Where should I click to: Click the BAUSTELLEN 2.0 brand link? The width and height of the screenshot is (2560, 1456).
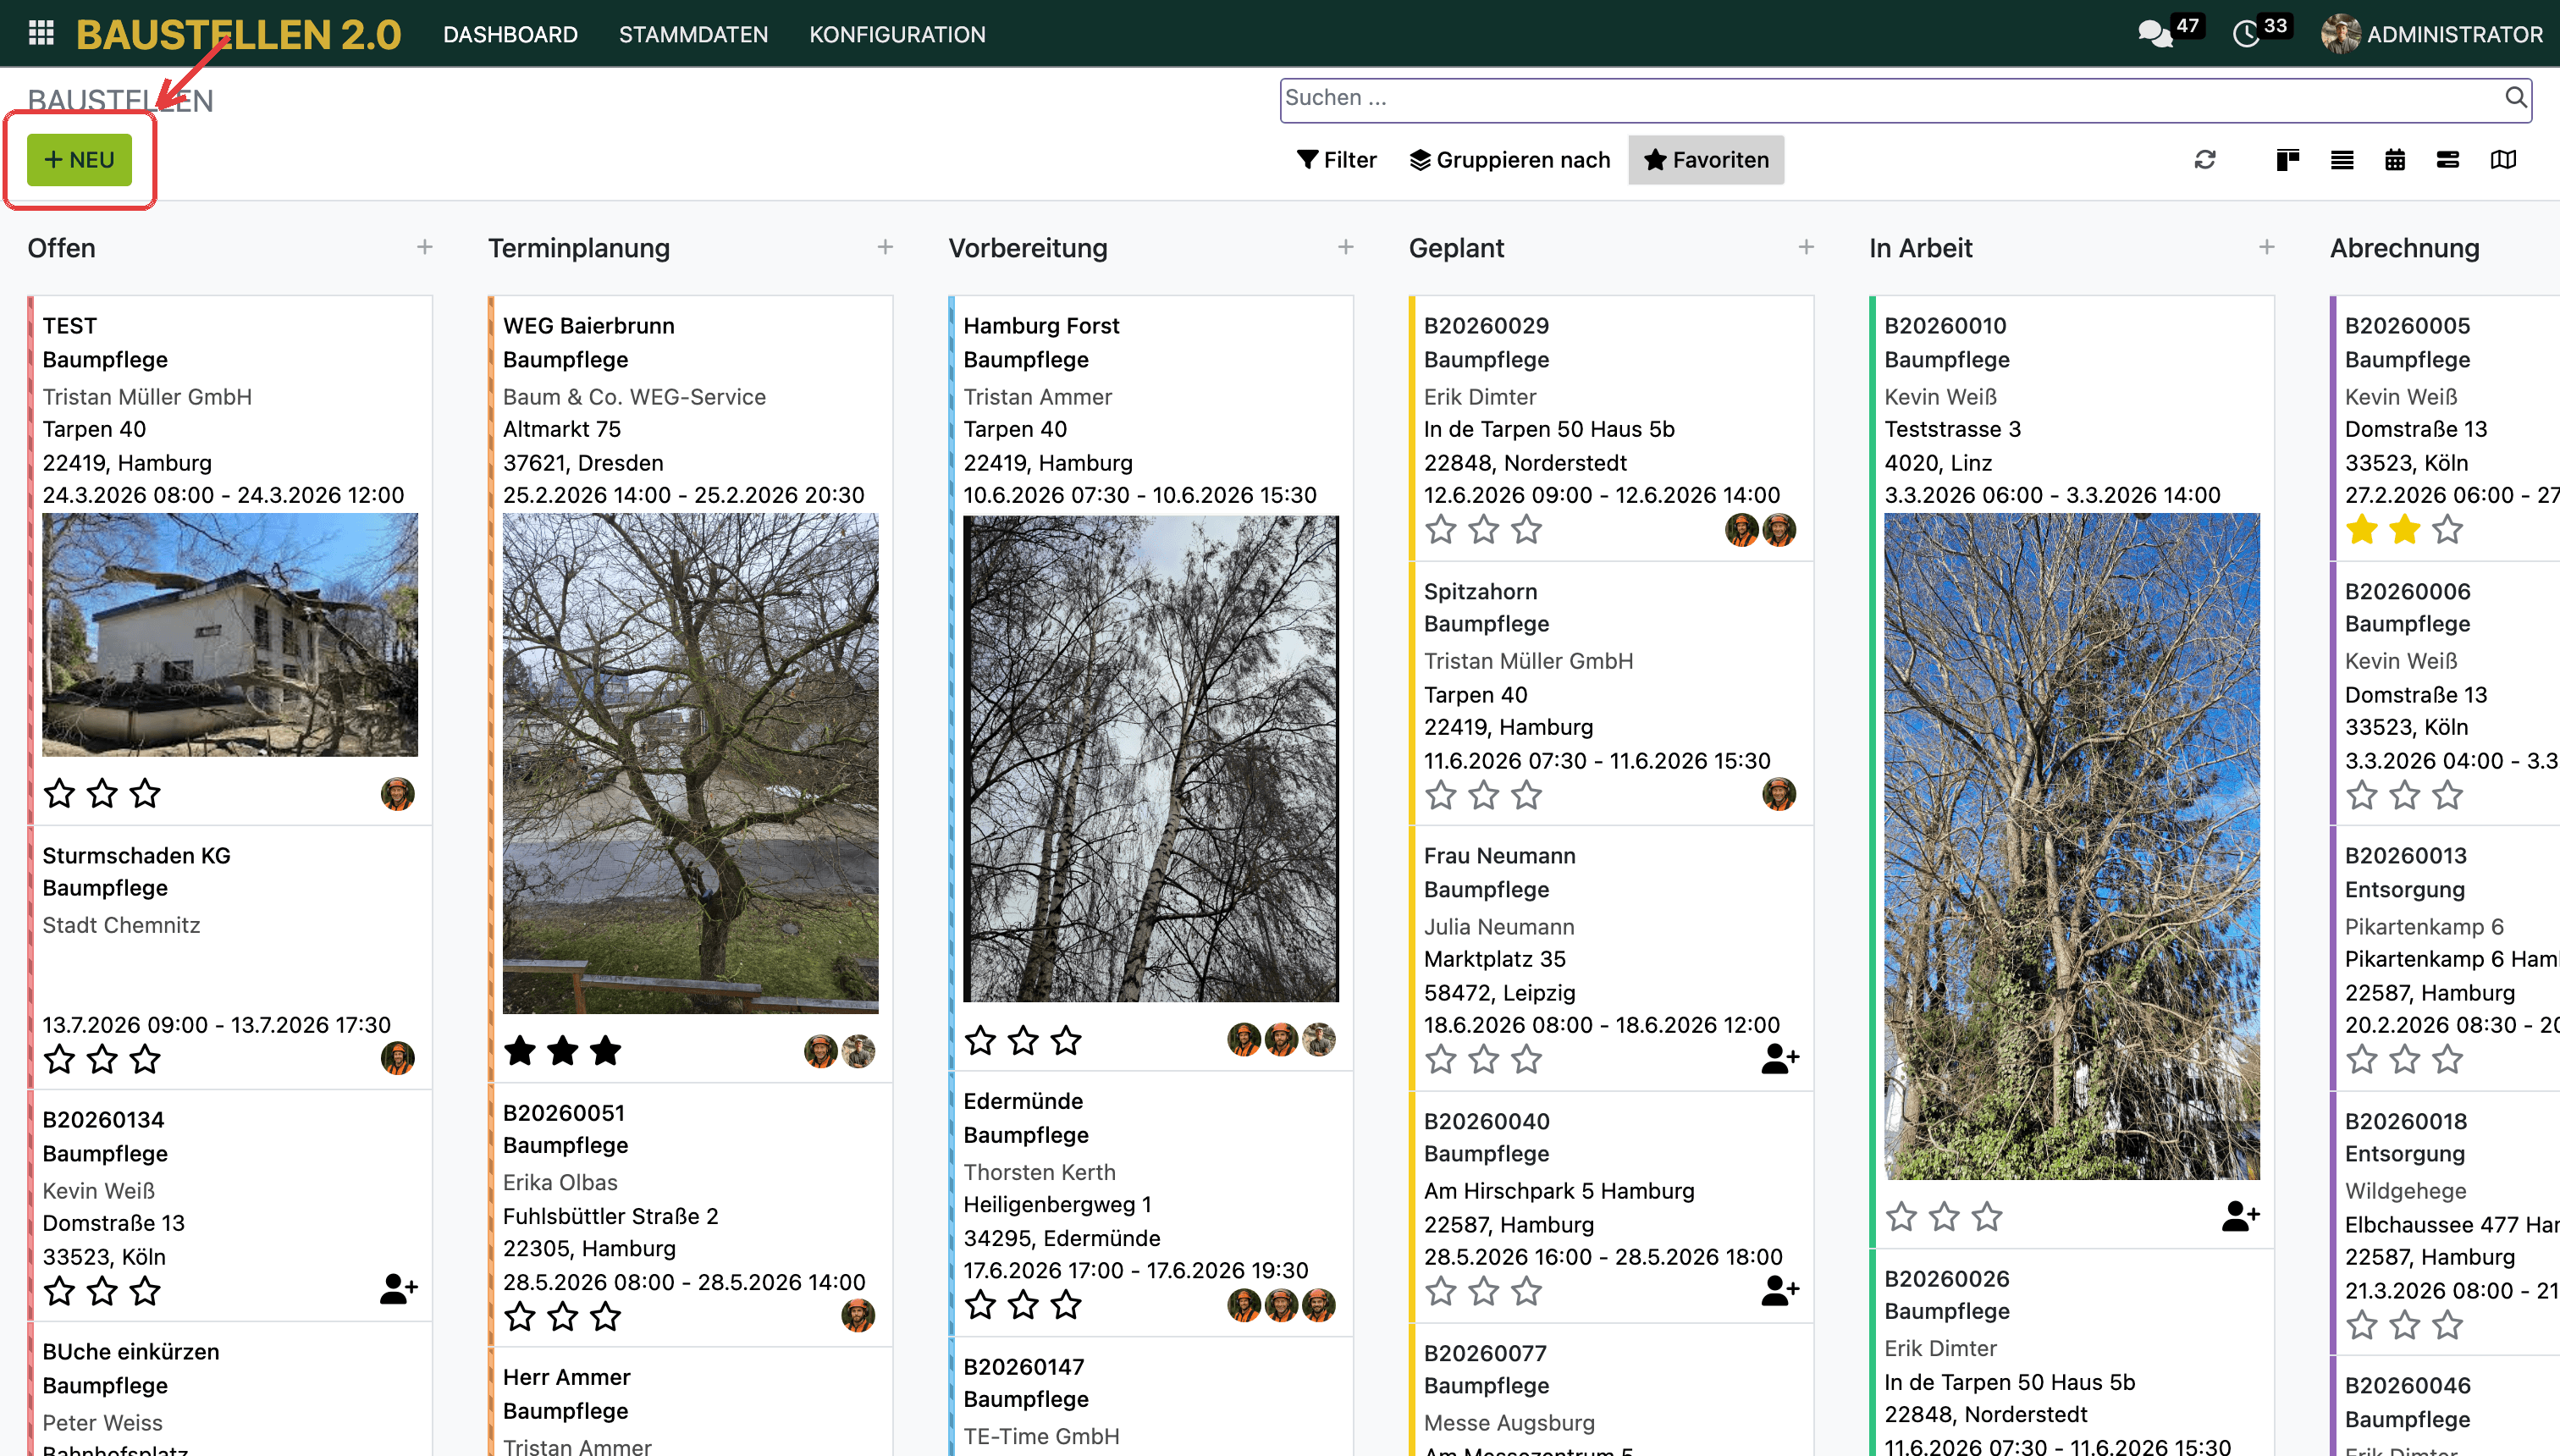point(238,34)
